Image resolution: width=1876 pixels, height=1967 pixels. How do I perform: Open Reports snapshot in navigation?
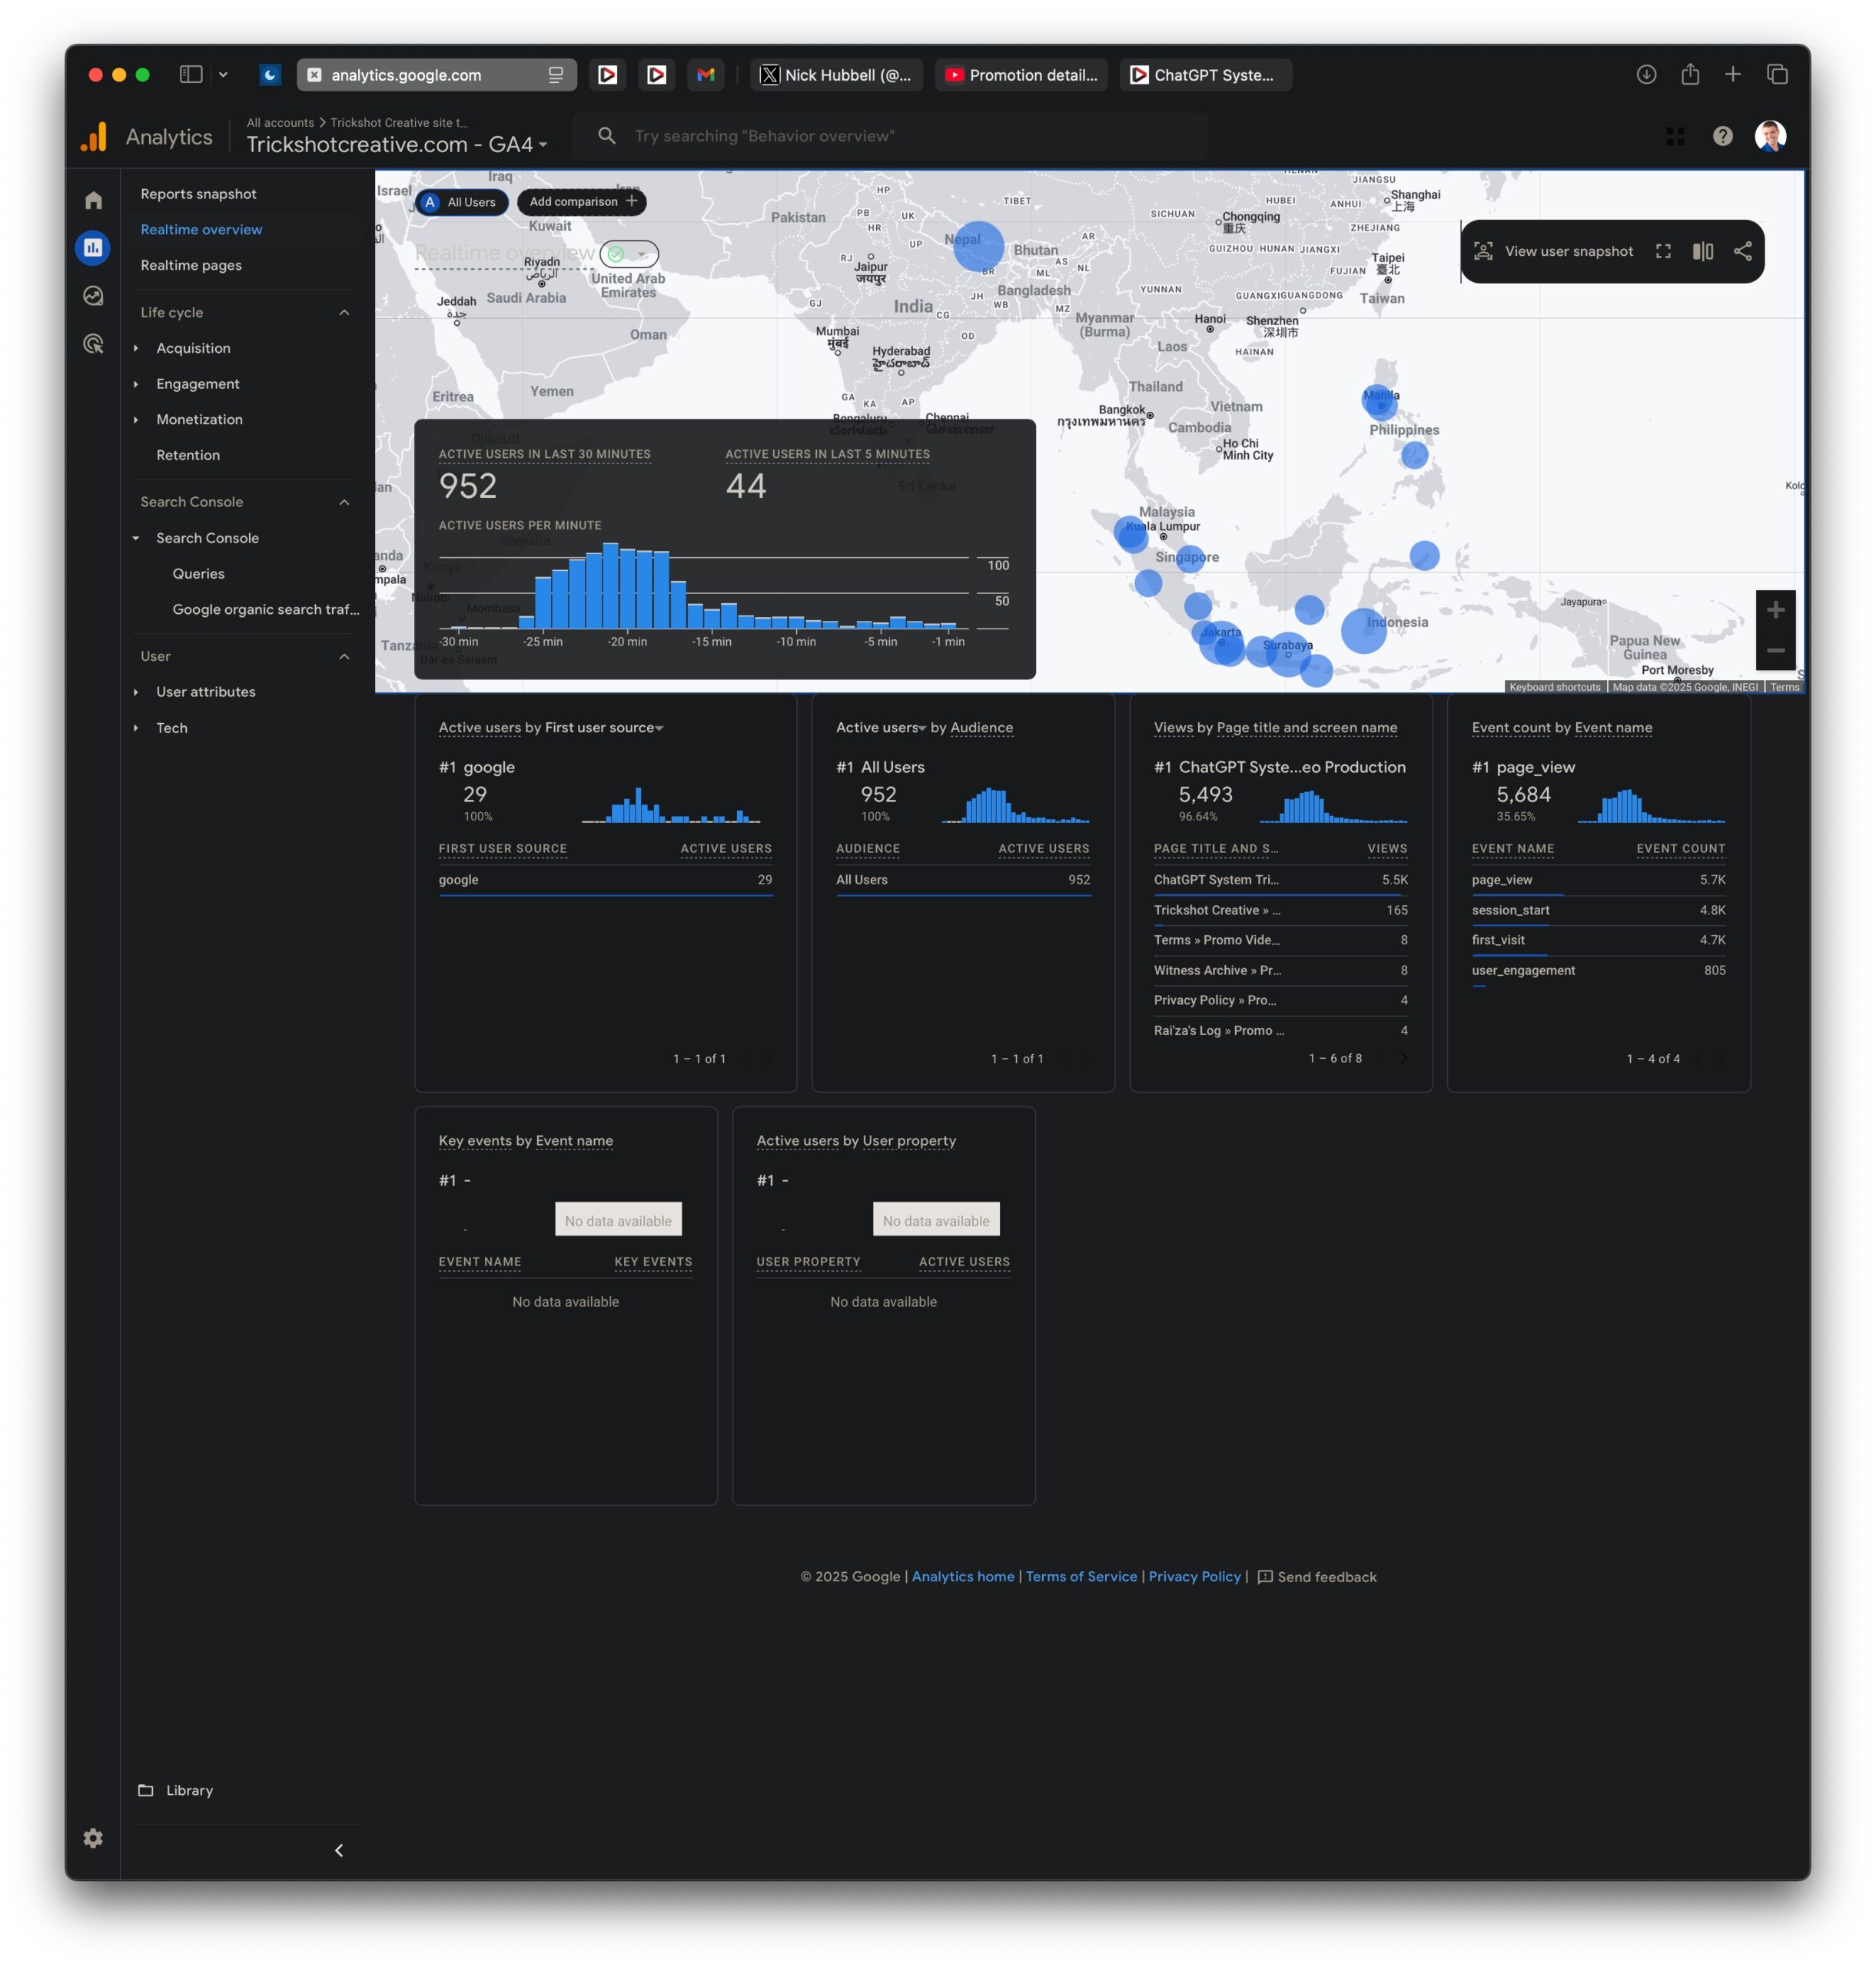point(198,194)
